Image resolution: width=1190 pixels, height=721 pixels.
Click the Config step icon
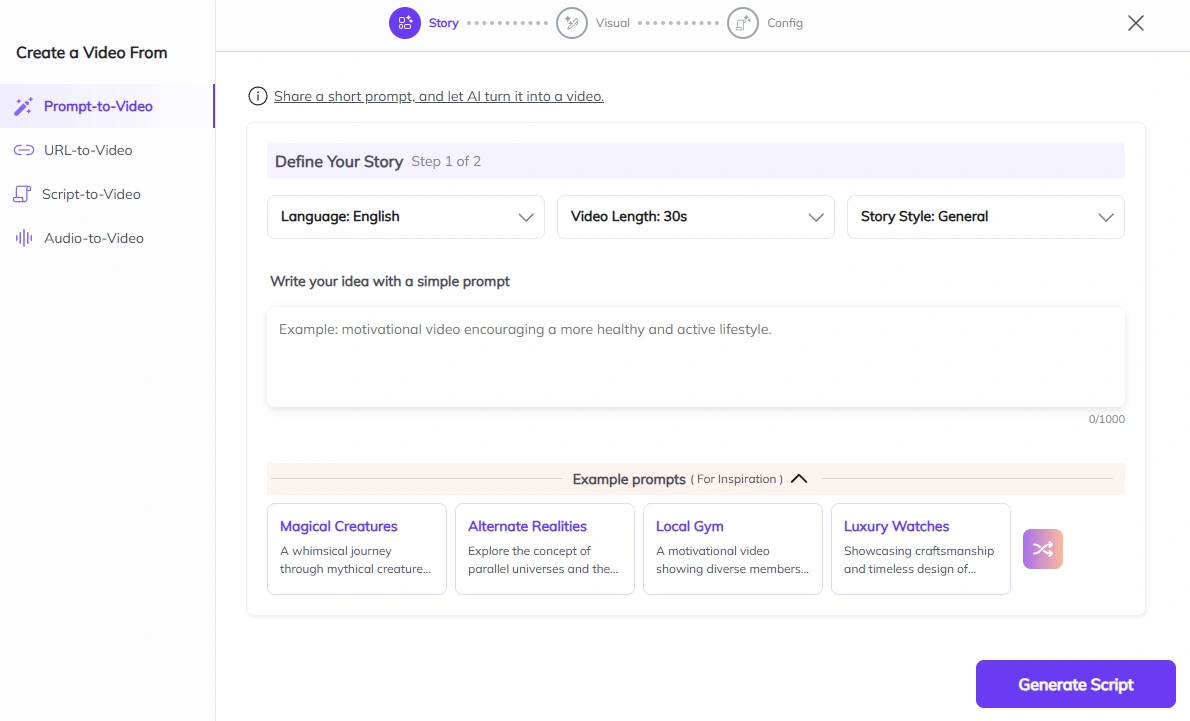[x=742, y=23]
